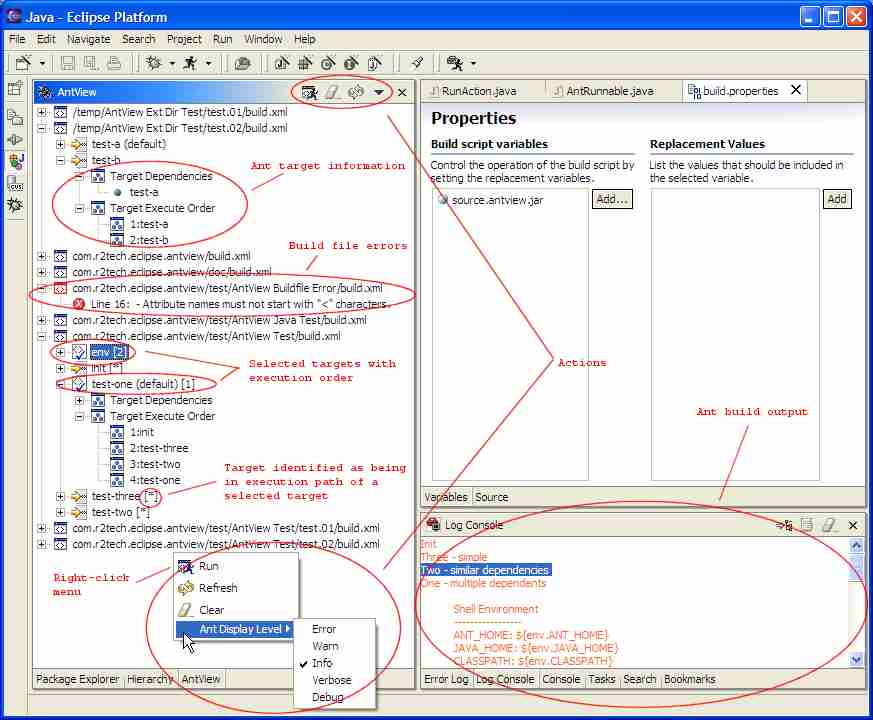Click the Log Console scrollbar down arrow
The width and height of the screenshot is (873, 720).
click(856, 660)
